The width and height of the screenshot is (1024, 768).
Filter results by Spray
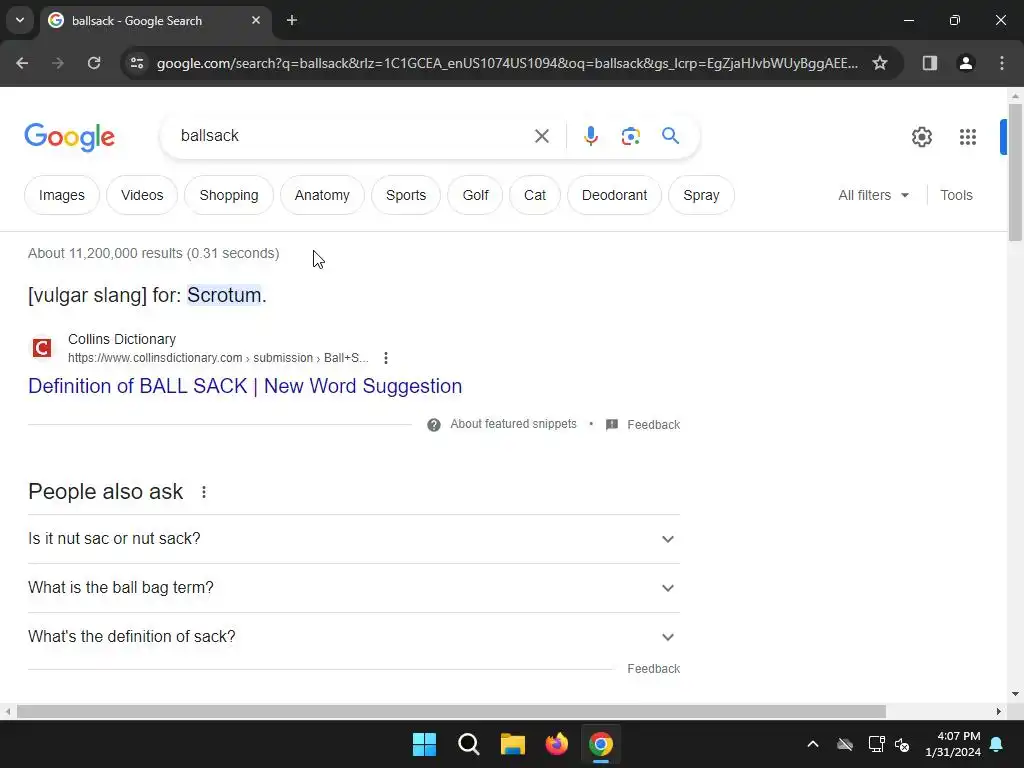(701, 195)
